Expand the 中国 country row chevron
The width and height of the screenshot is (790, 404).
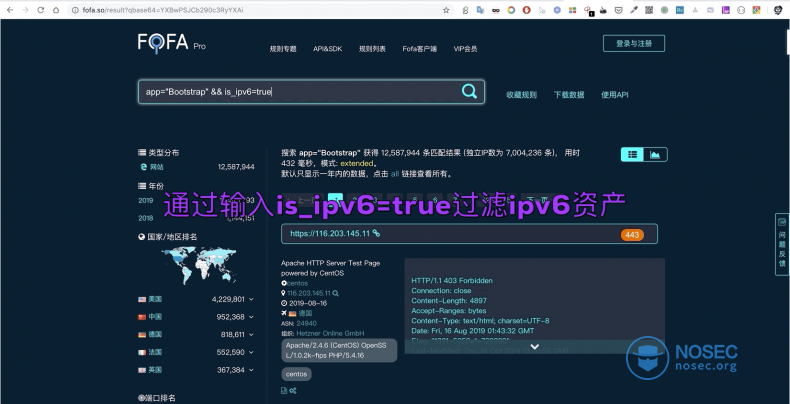click(251, 317)
